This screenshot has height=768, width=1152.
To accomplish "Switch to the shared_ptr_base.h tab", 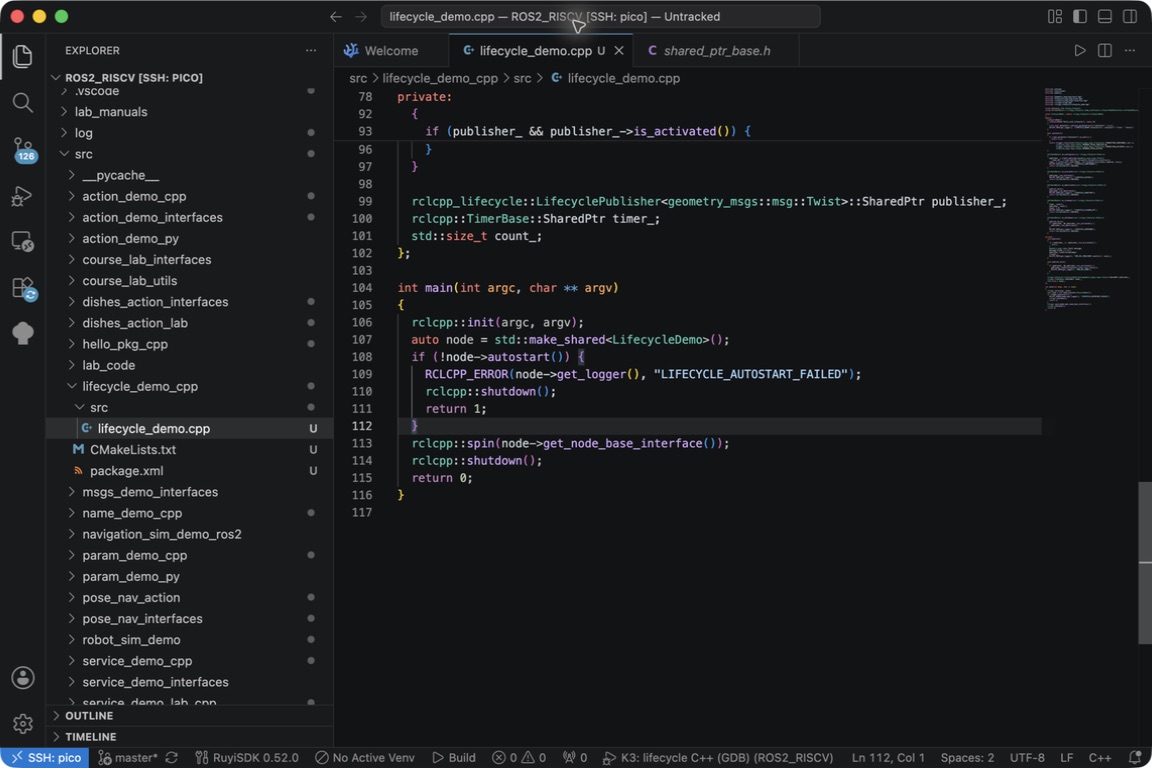I will pos(716,51).
